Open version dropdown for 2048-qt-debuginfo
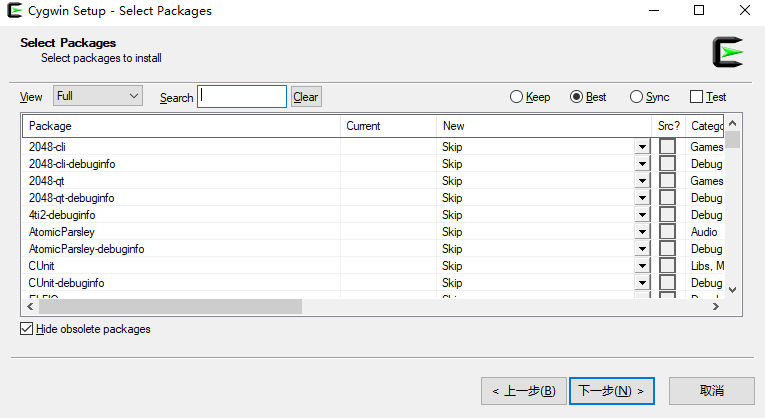The height and width of the screenshot is (418, 765). tap(643, 198)
